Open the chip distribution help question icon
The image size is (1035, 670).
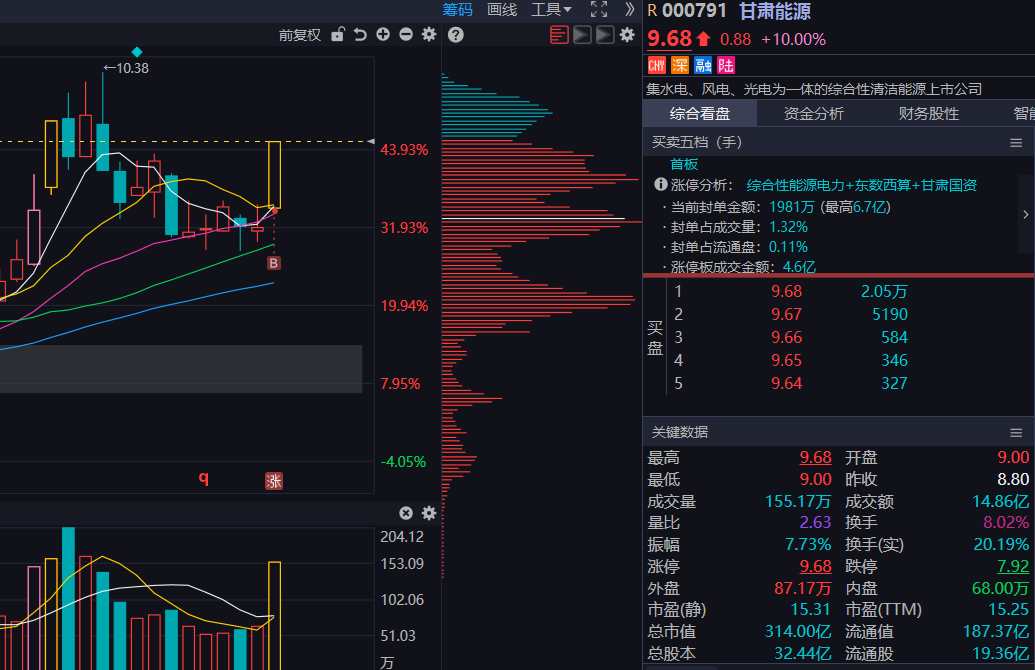[x=455, y=35]
